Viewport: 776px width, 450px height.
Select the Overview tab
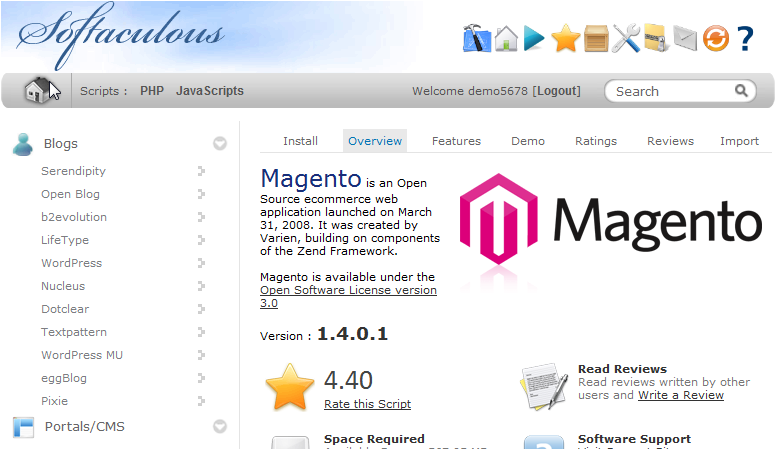coord(375,141)
